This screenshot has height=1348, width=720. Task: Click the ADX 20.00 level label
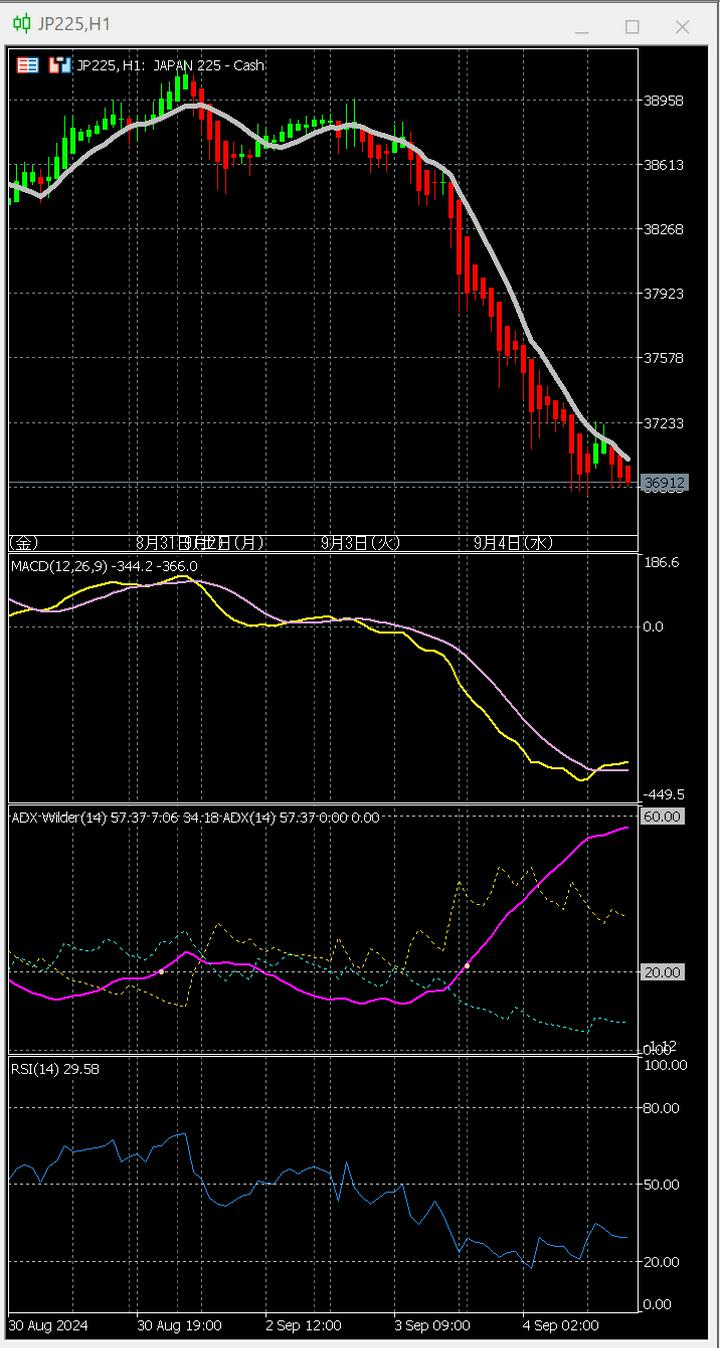(662, 972)
